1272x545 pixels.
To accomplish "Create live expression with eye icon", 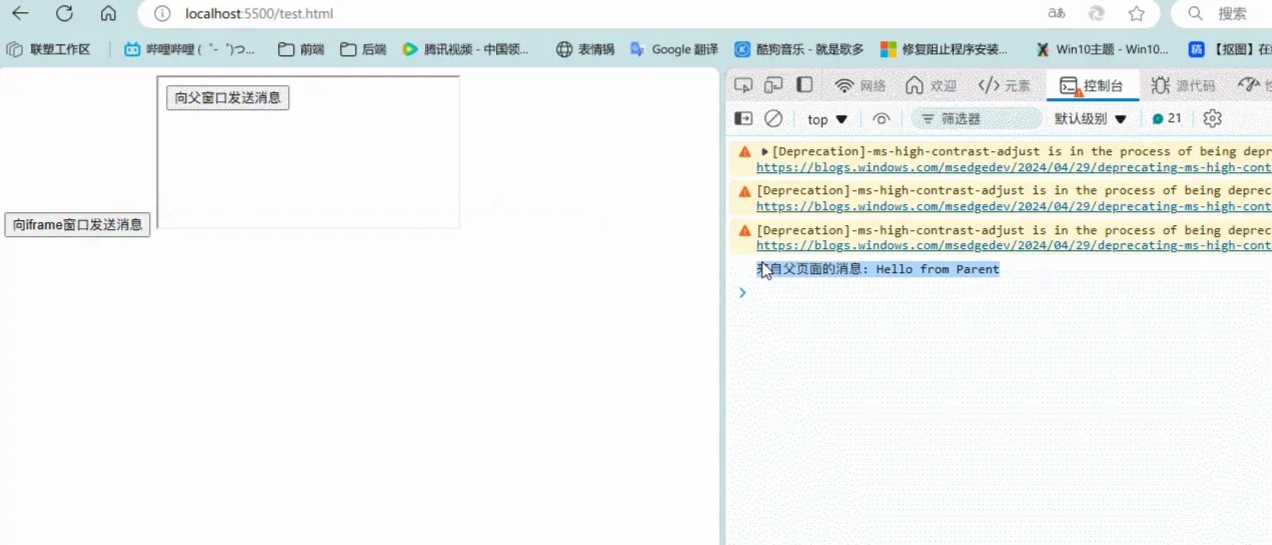I will tap(881, 119).
